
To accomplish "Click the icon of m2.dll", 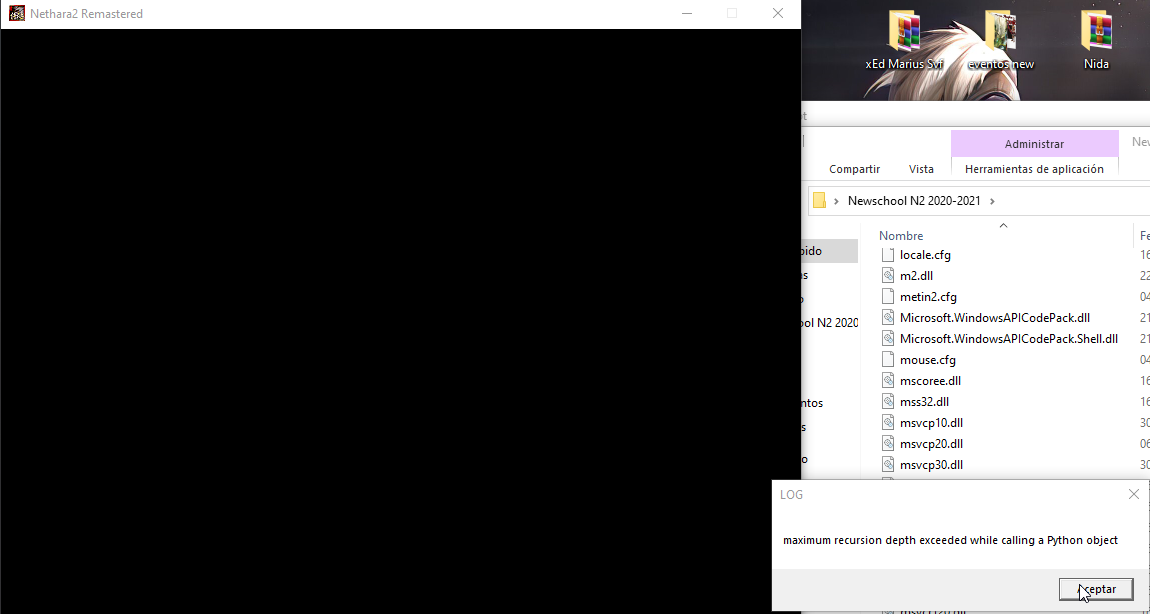I will (x=887, y=276).
